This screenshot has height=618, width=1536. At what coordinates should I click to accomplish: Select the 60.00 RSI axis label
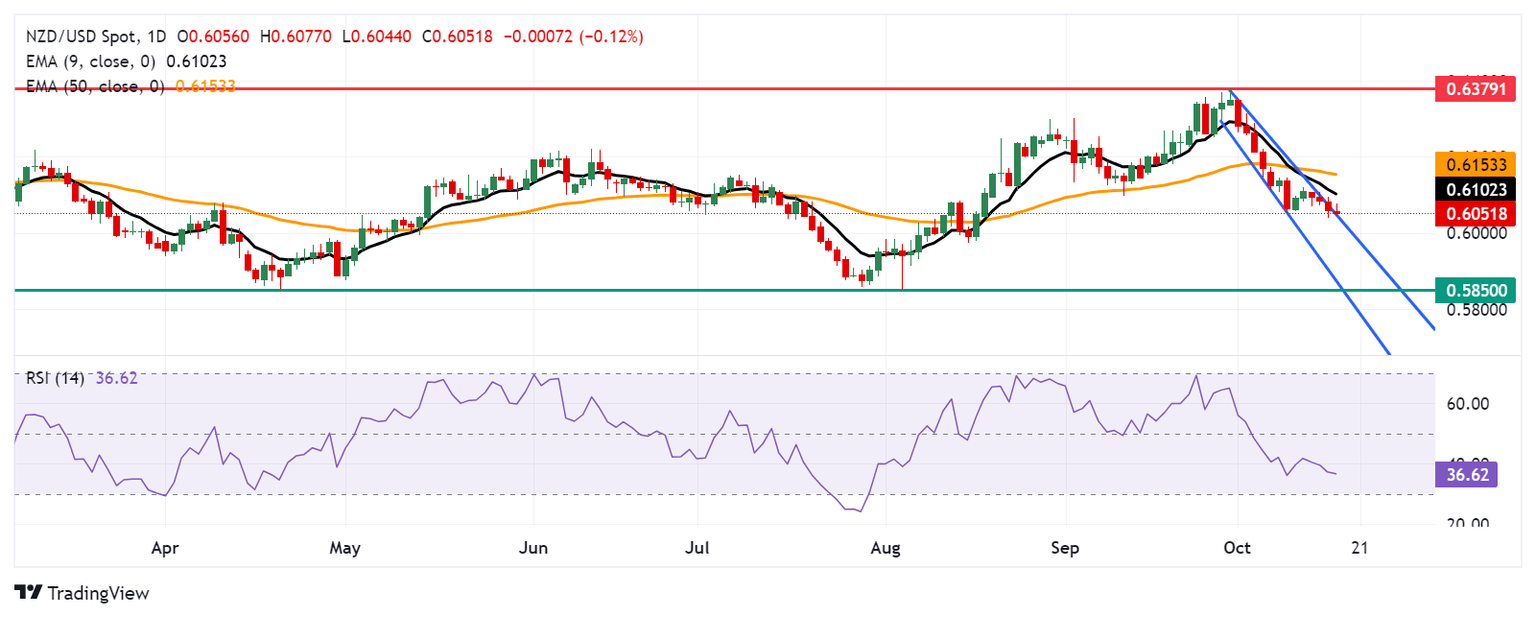pos(1467,404)
